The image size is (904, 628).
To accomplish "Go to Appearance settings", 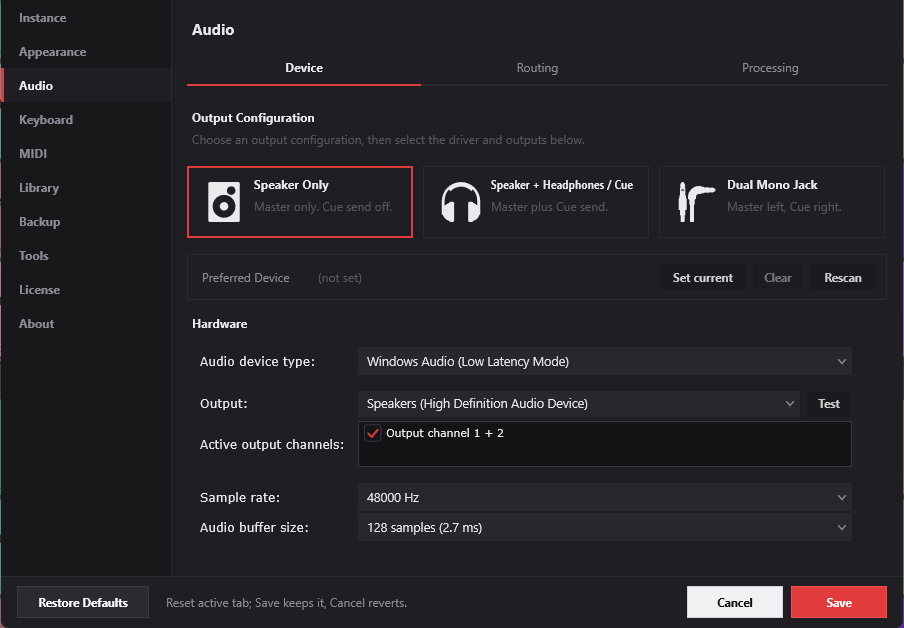I will 86,52.
